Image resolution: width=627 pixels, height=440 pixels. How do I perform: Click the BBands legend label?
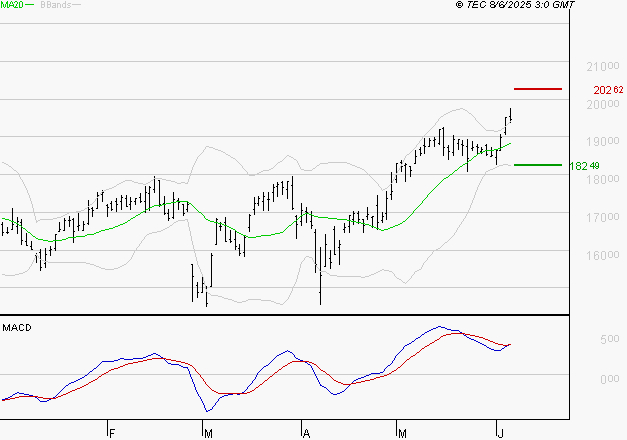point(56,5)
